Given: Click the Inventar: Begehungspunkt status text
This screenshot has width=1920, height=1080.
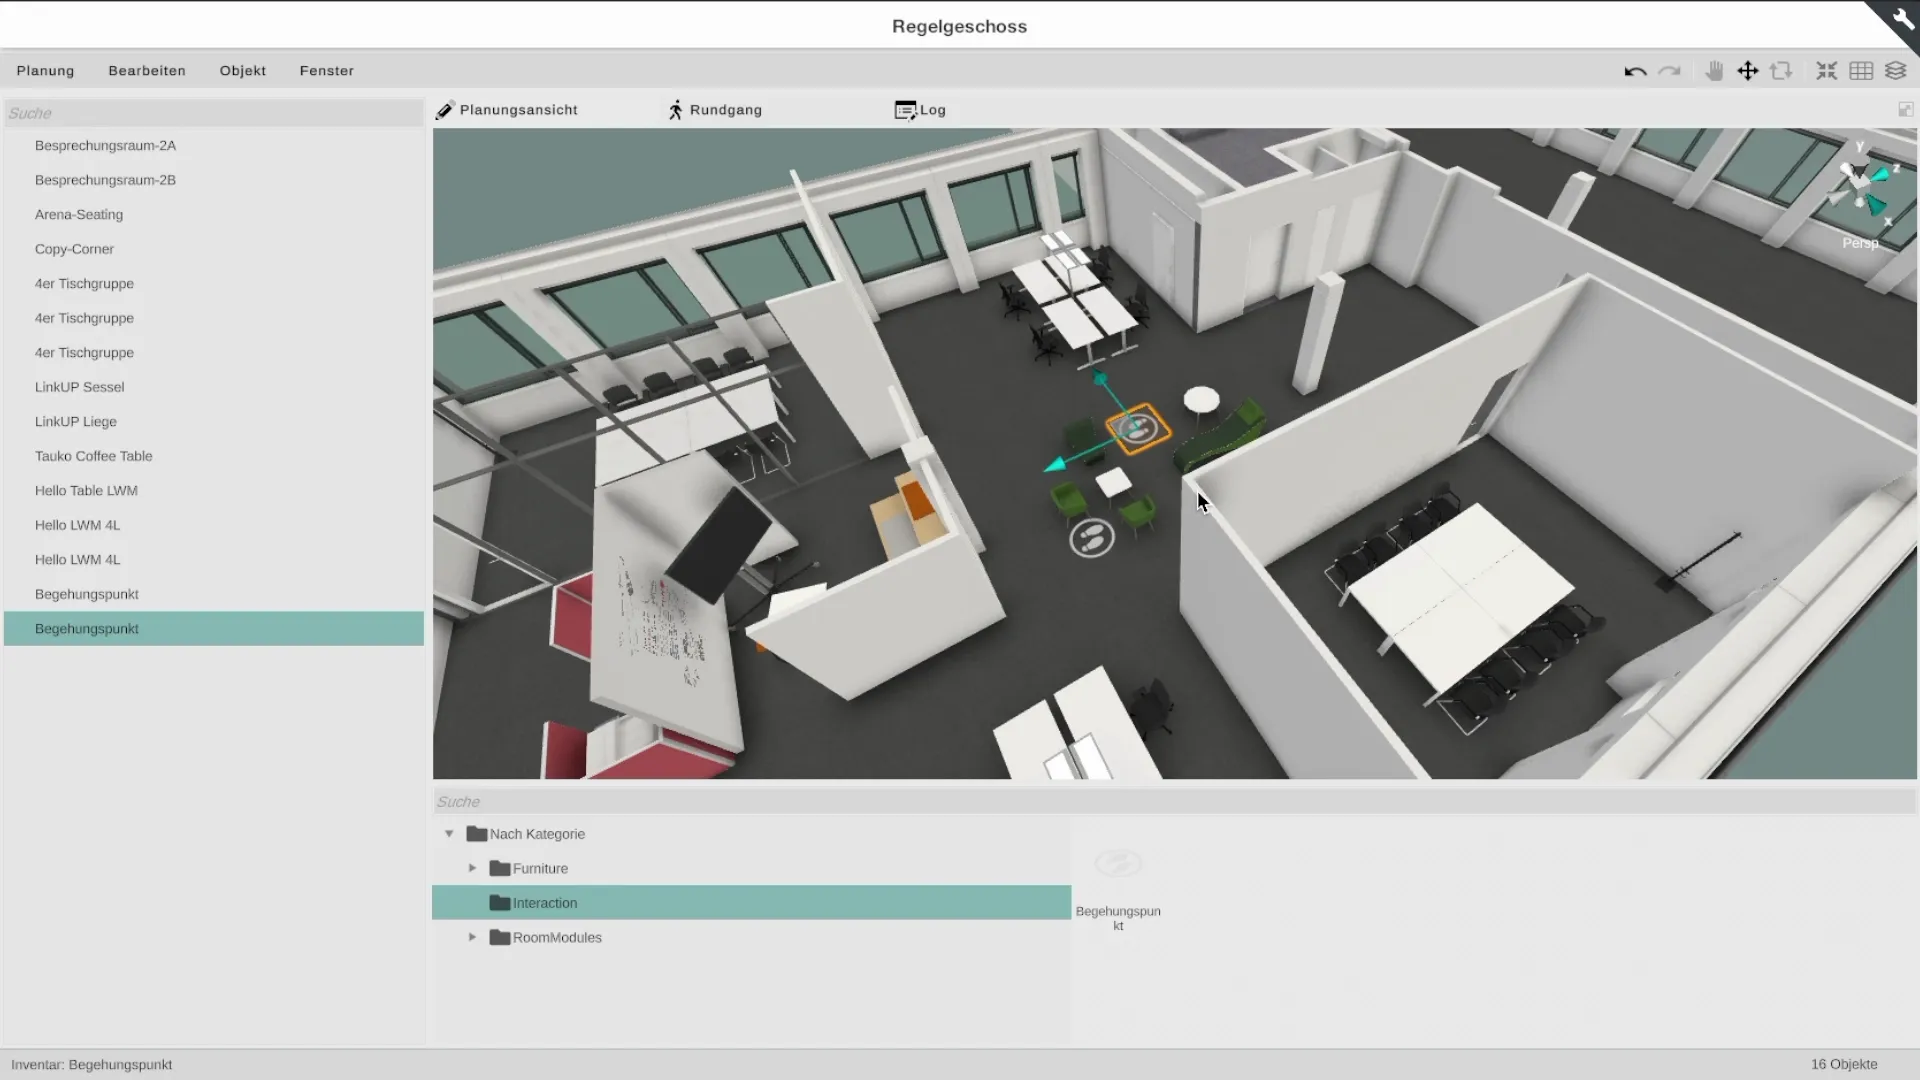Looking at the screenshot, I should (x=91, y=1064).
